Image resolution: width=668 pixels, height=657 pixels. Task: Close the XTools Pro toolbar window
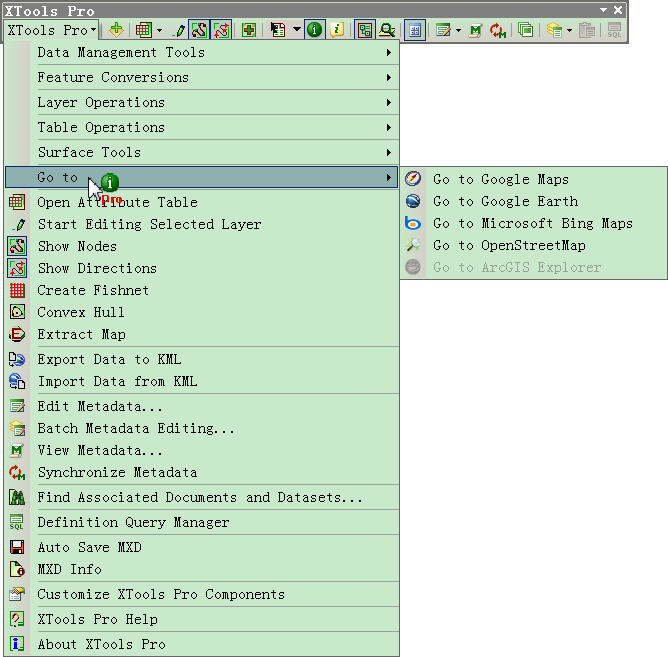pyautogui.click(x=618, y=10)
